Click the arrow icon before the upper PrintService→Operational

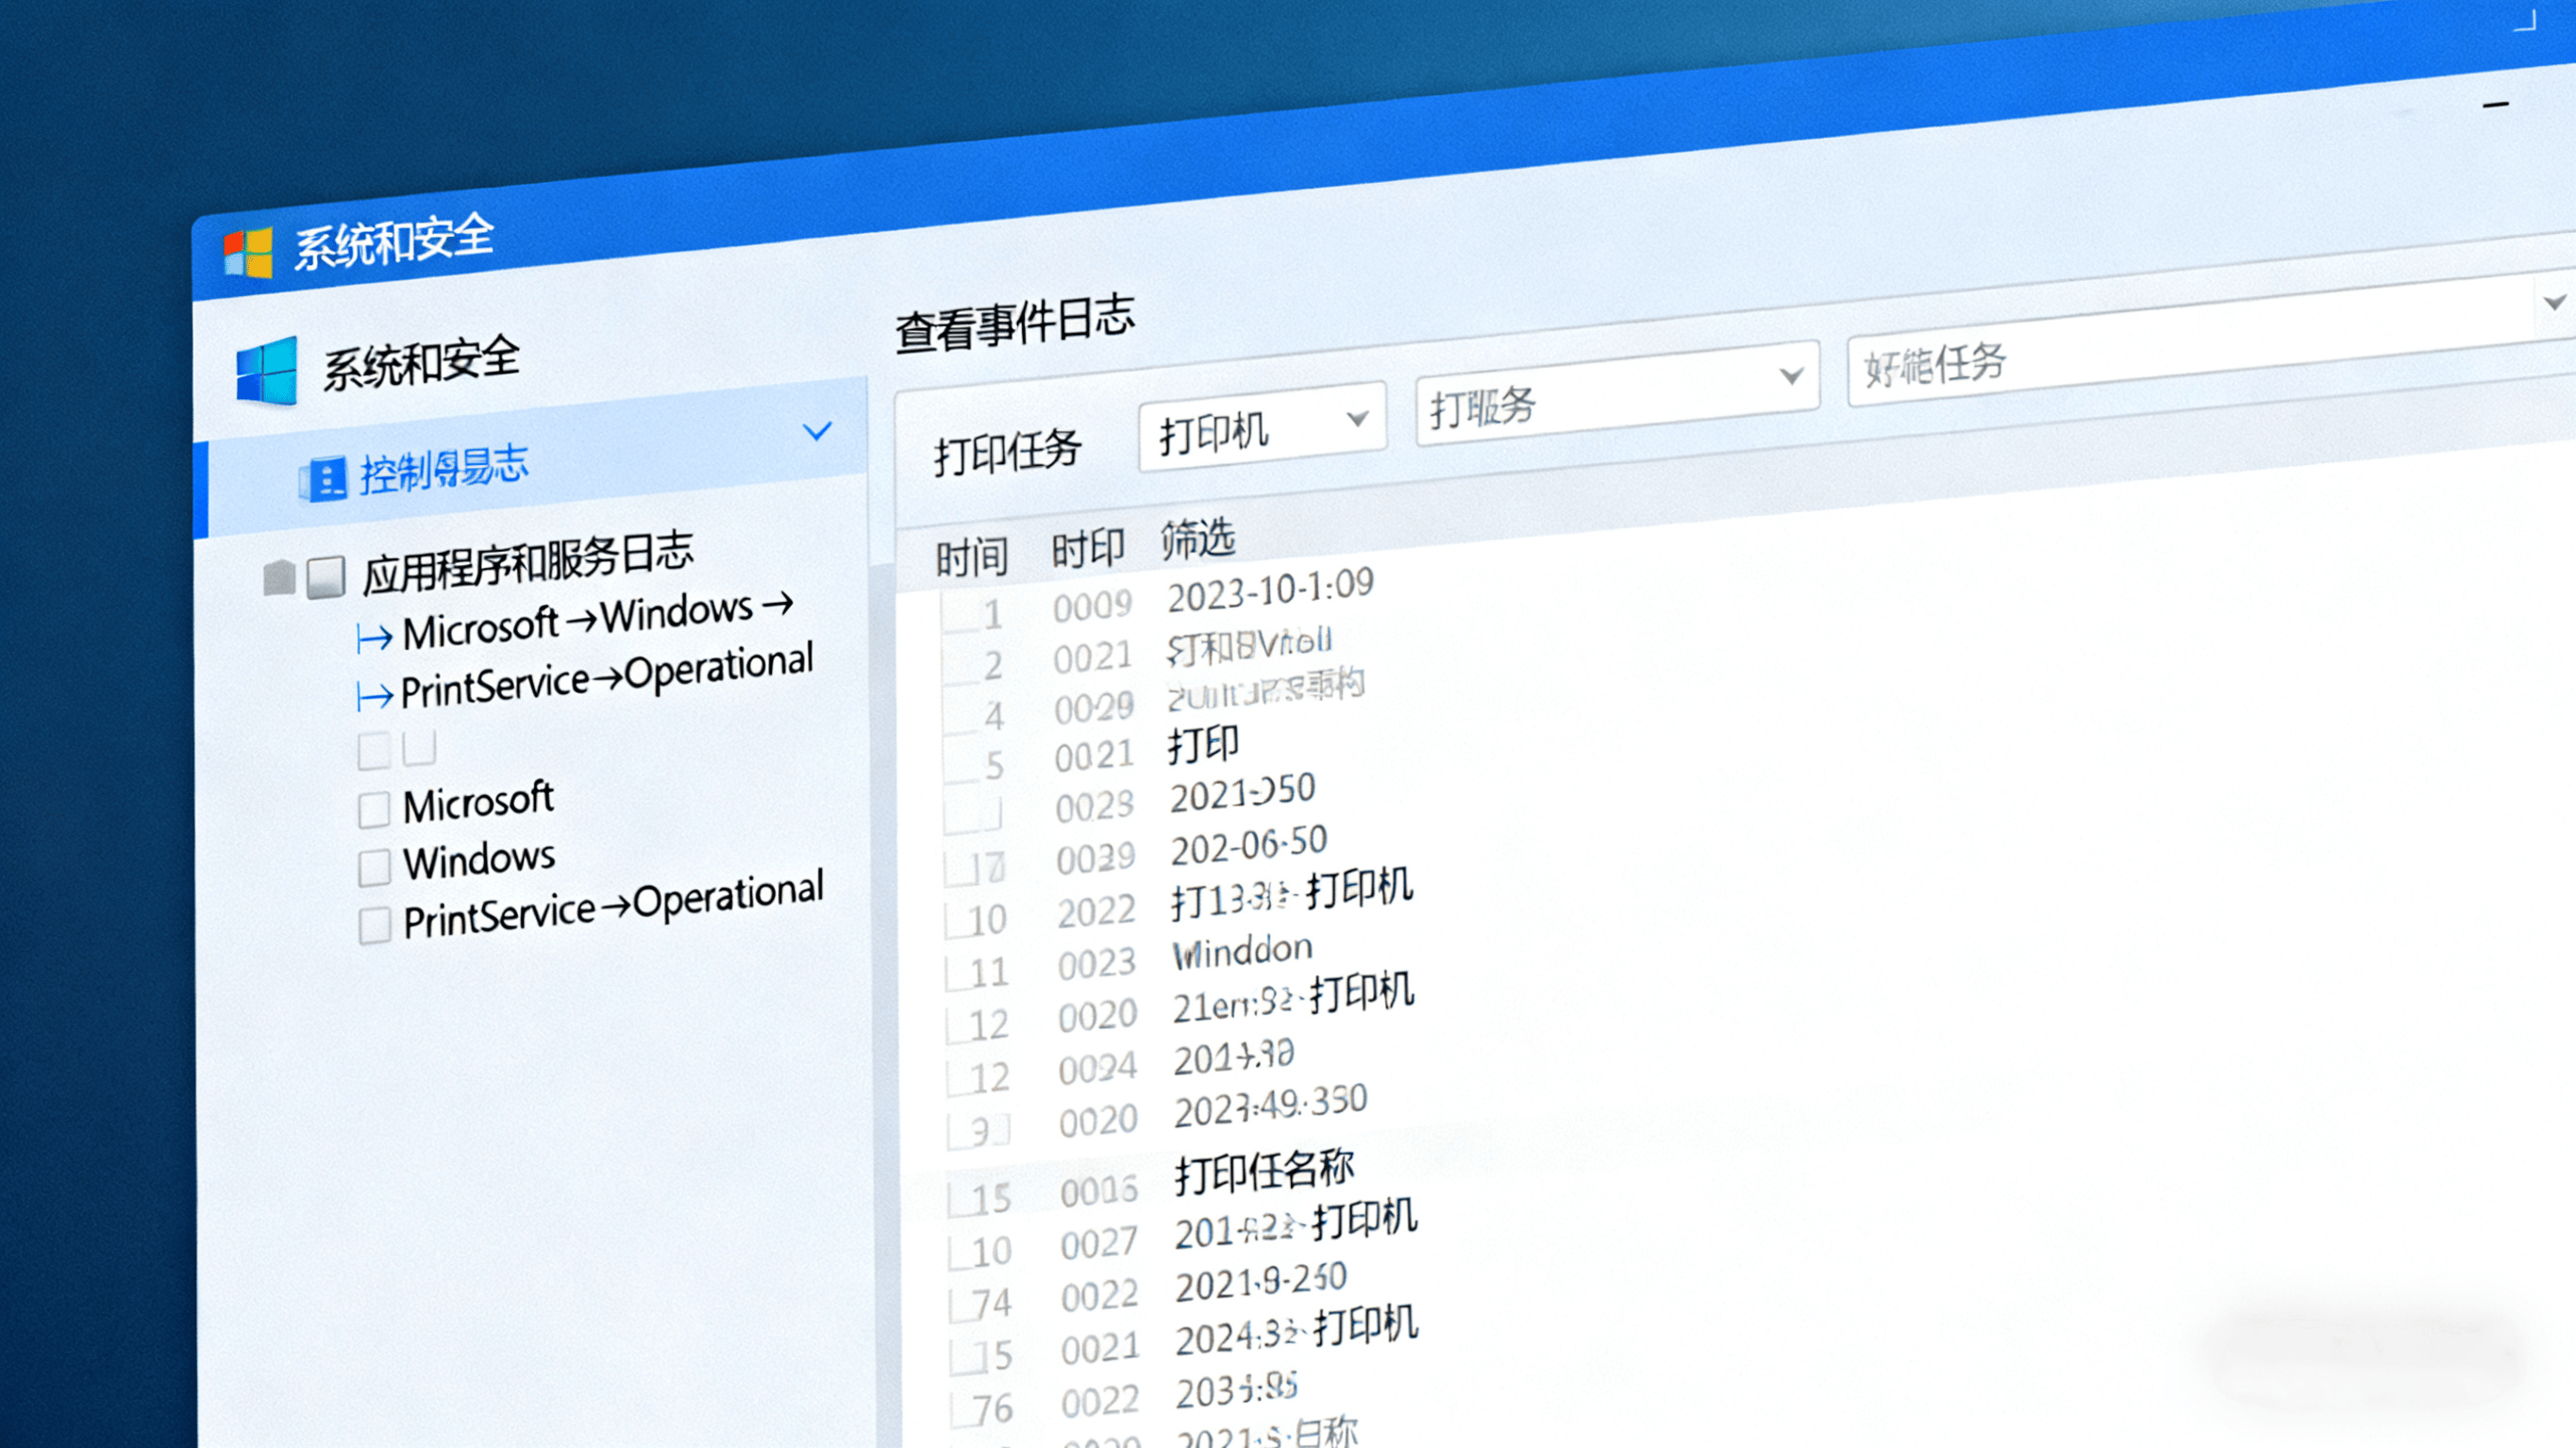374,695
